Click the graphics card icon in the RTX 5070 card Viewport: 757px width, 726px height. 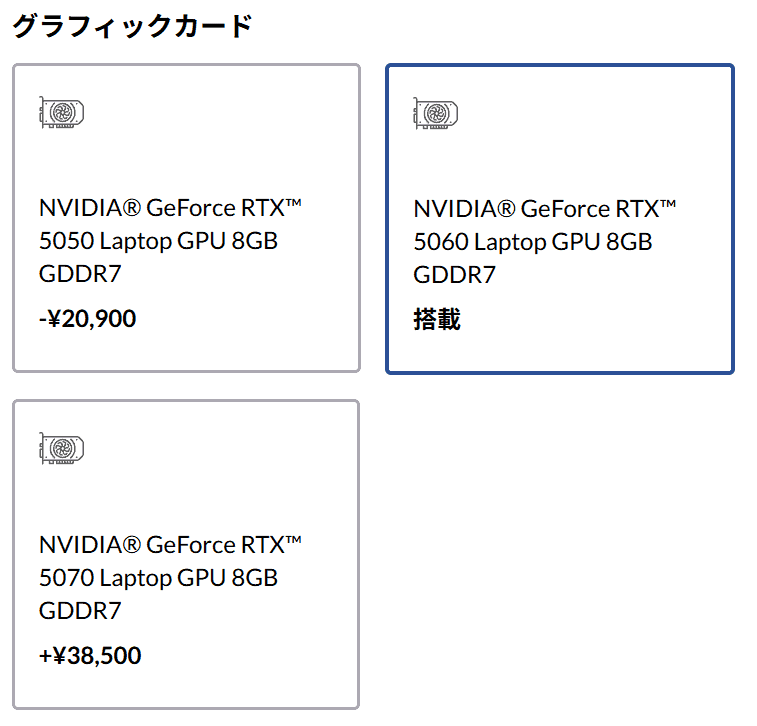[x=61, y=448]
